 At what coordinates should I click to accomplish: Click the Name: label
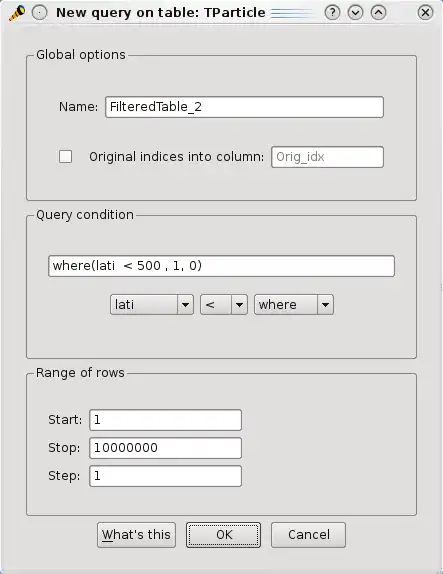(78, 107)
